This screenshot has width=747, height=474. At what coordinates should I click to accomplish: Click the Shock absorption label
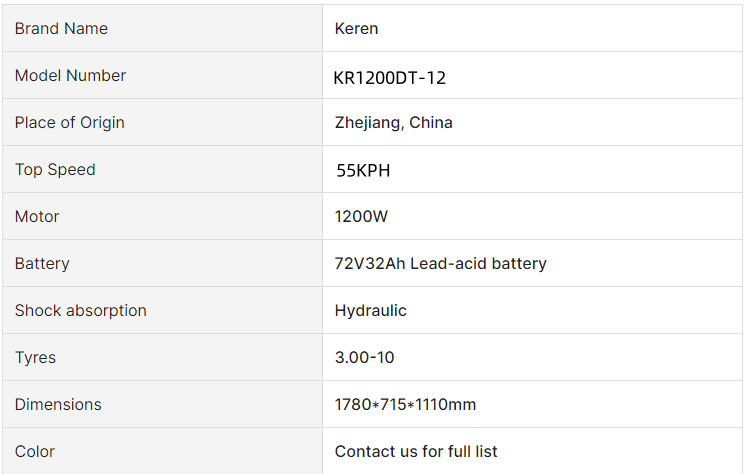(81, 311)
